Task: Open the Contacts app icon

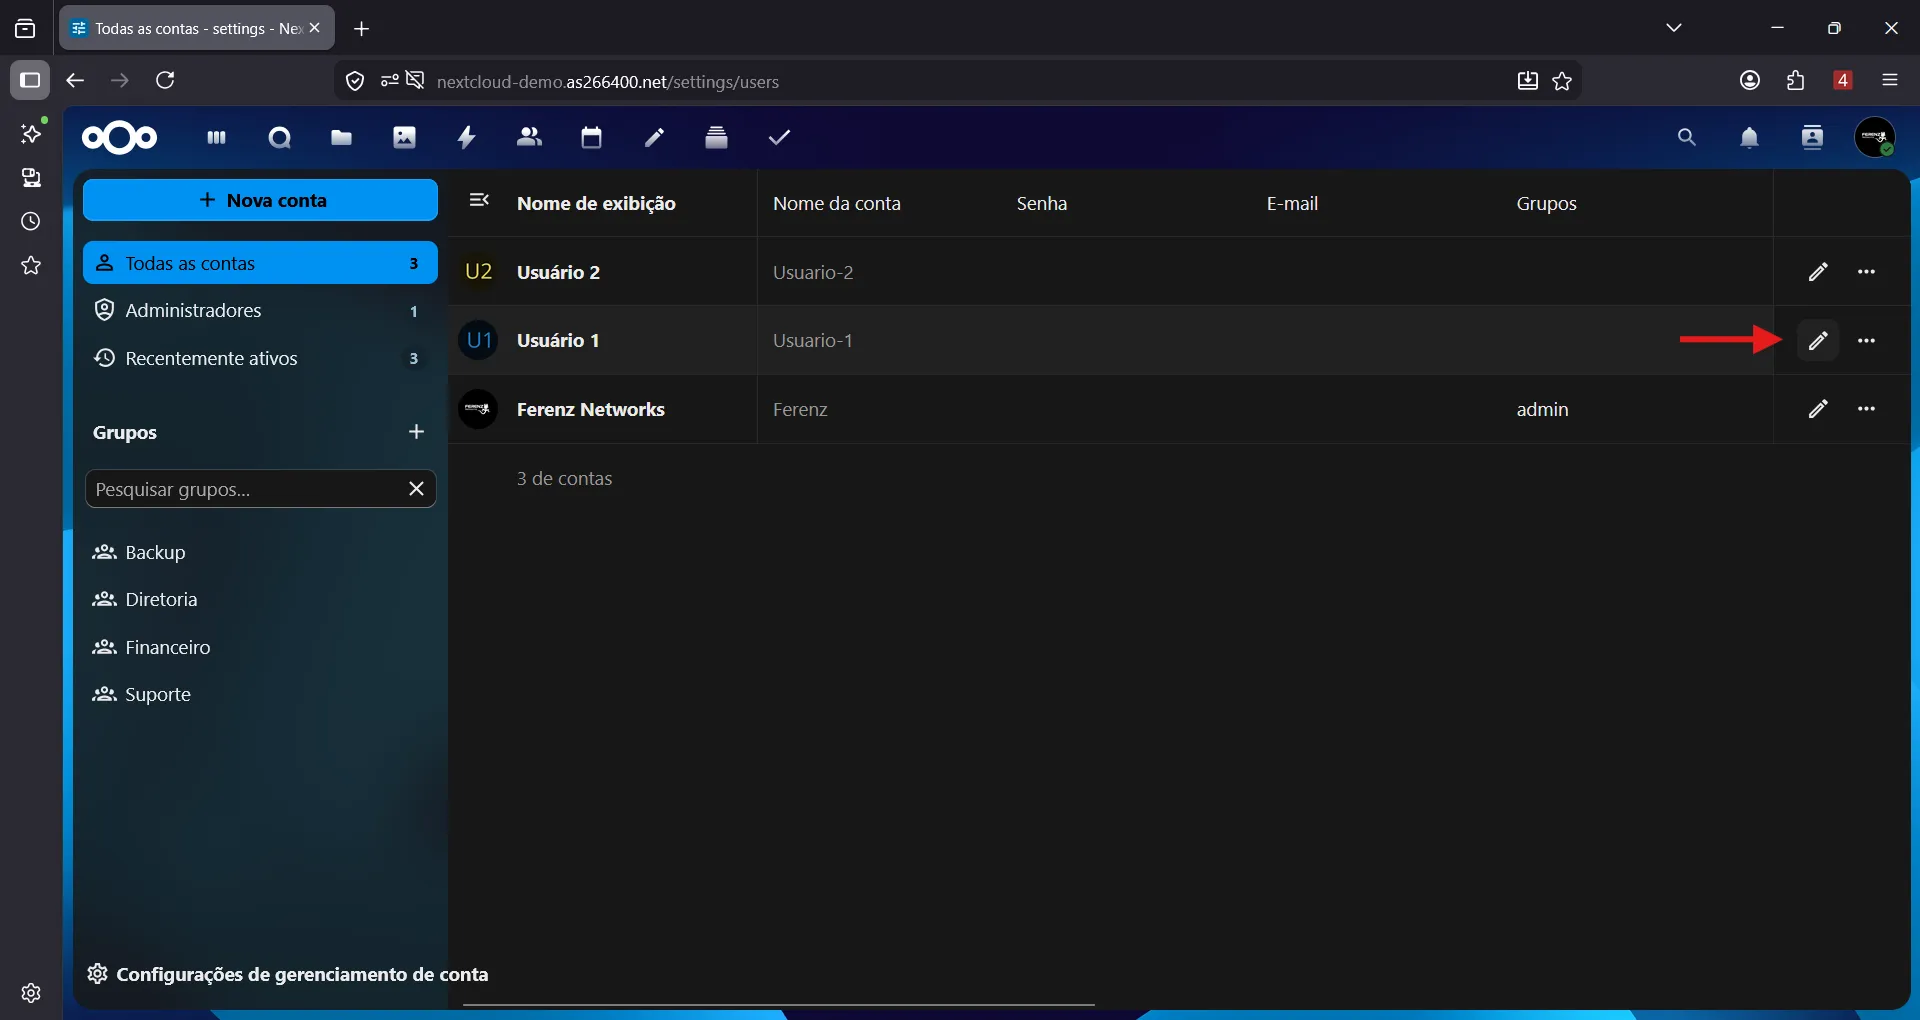Action: (530, 138)
